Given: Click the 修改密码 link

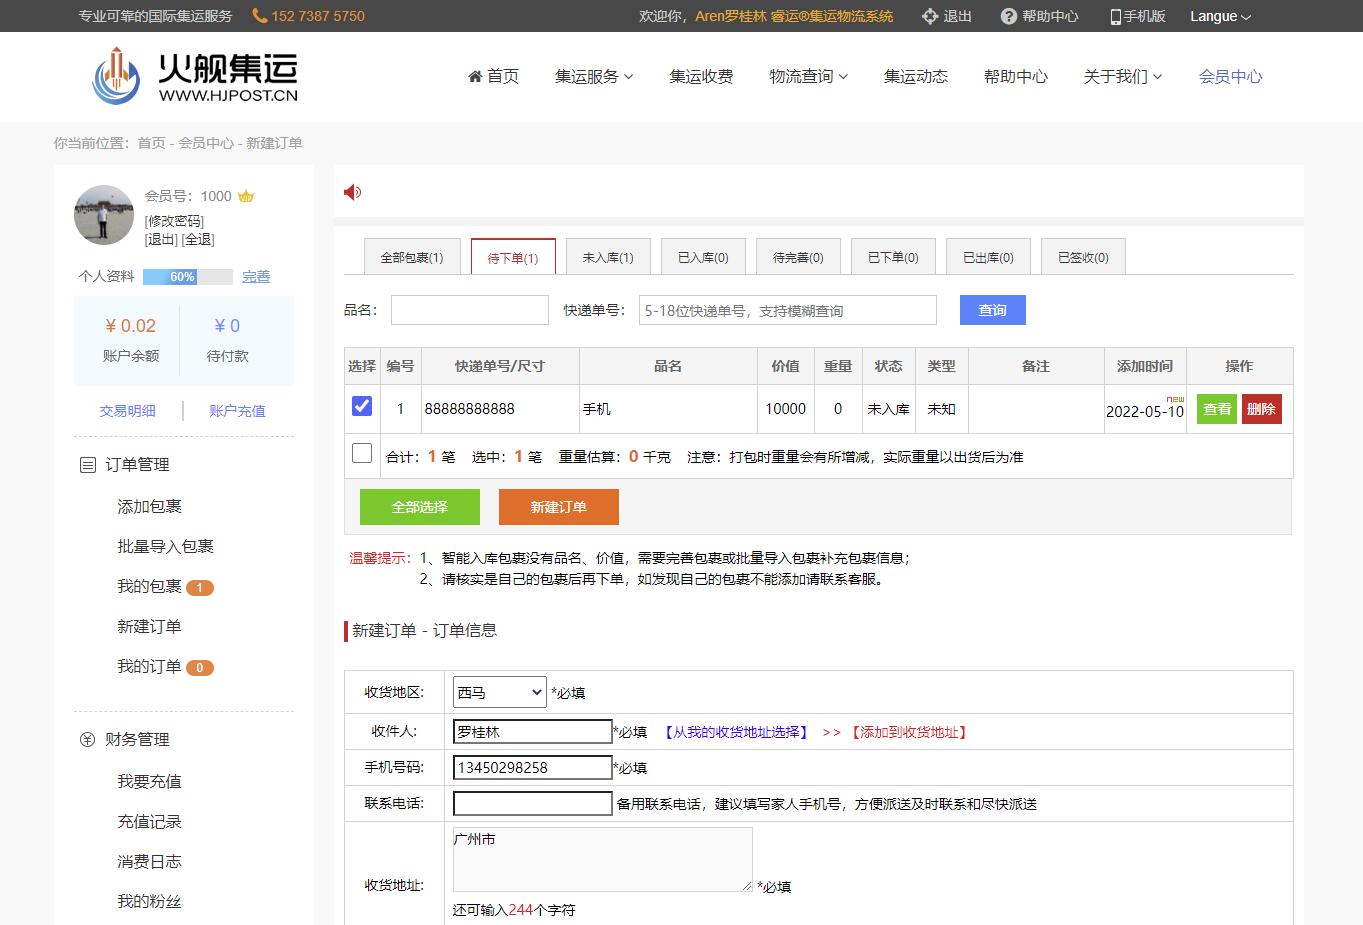Looking at the screenshot, I should [x=174, y=221].
